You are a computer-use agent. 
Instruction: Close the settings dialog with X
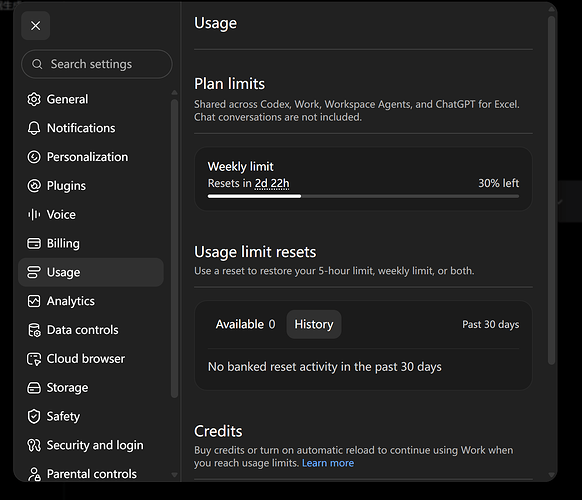36,26
